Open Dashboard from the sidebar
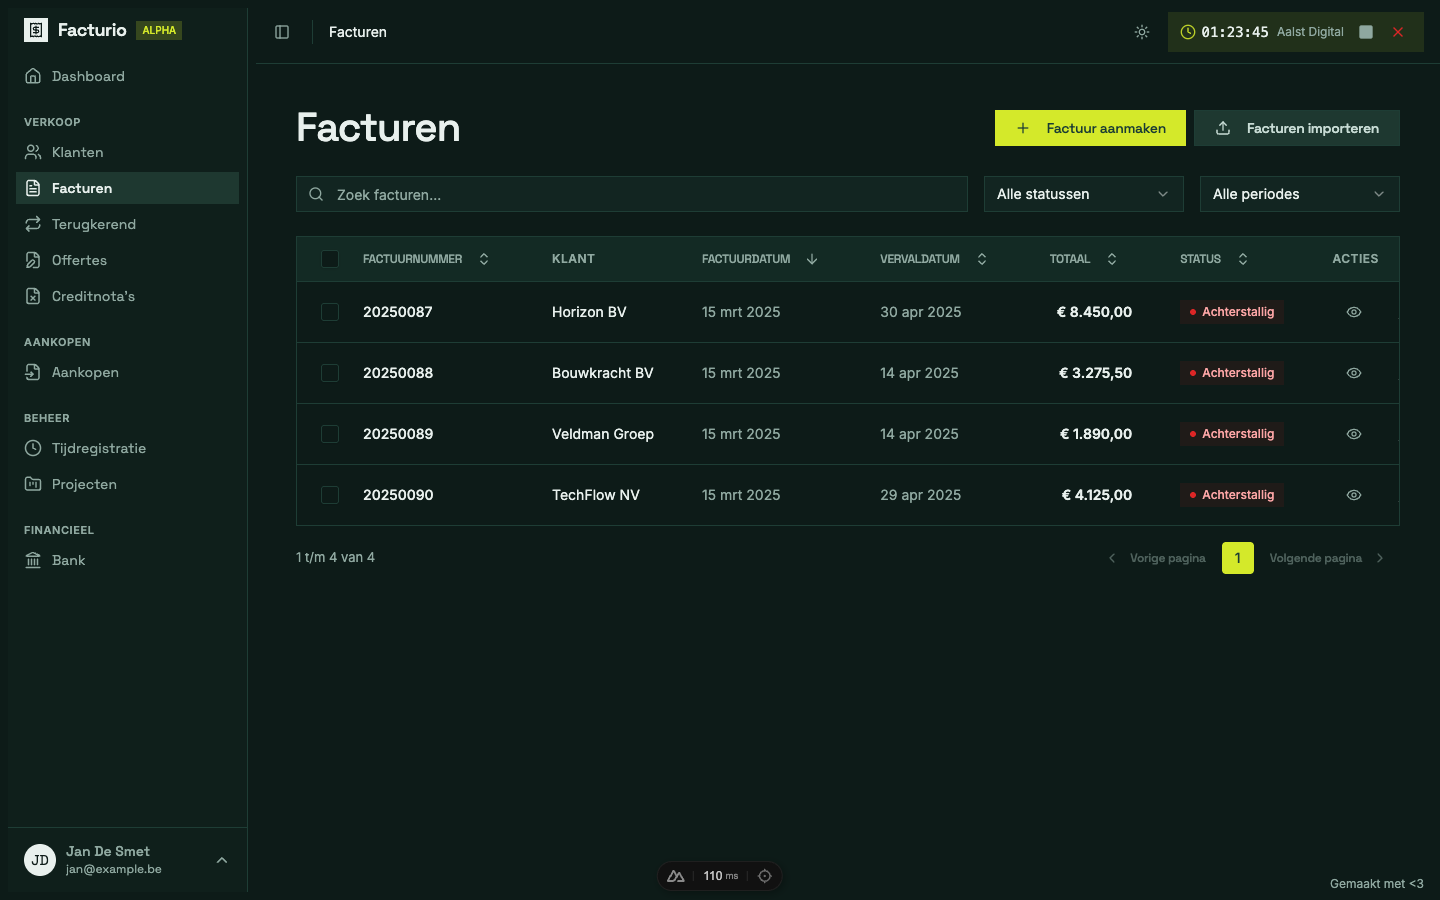Viewport: 1440px width, 900px height. click(x=127, y=76)
